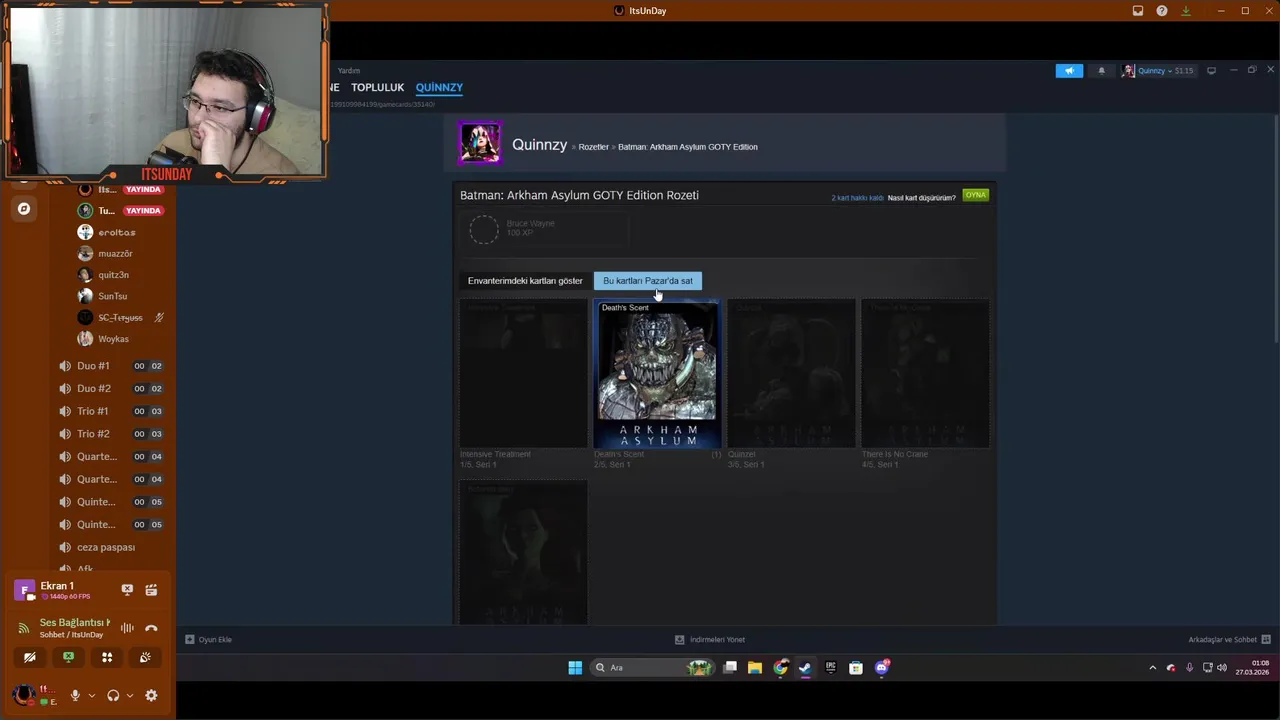
Task: Toggle Discord microphone mute
Action: (x=75, y=695)
